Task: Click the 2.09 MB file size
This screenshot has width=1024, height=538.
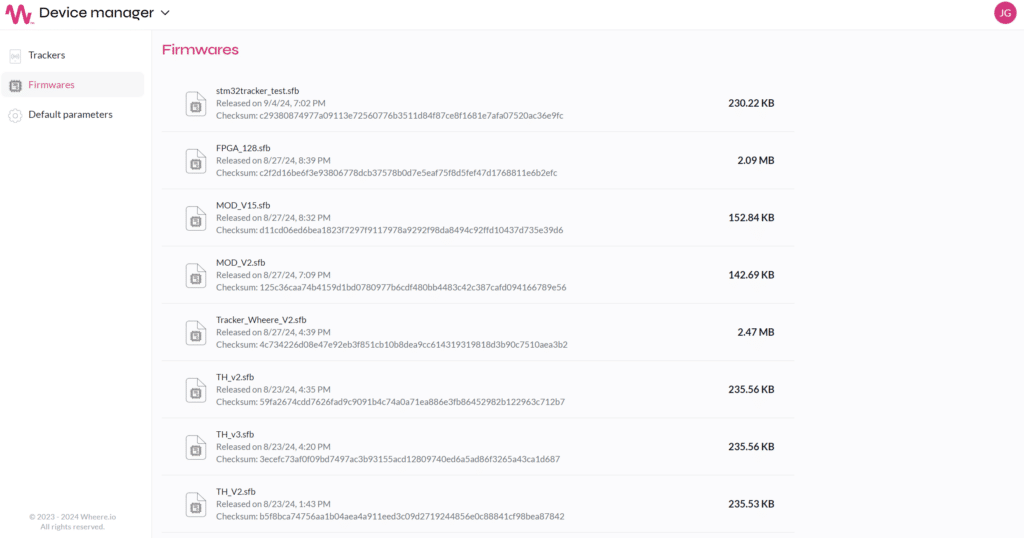Action: click(756, 161)
